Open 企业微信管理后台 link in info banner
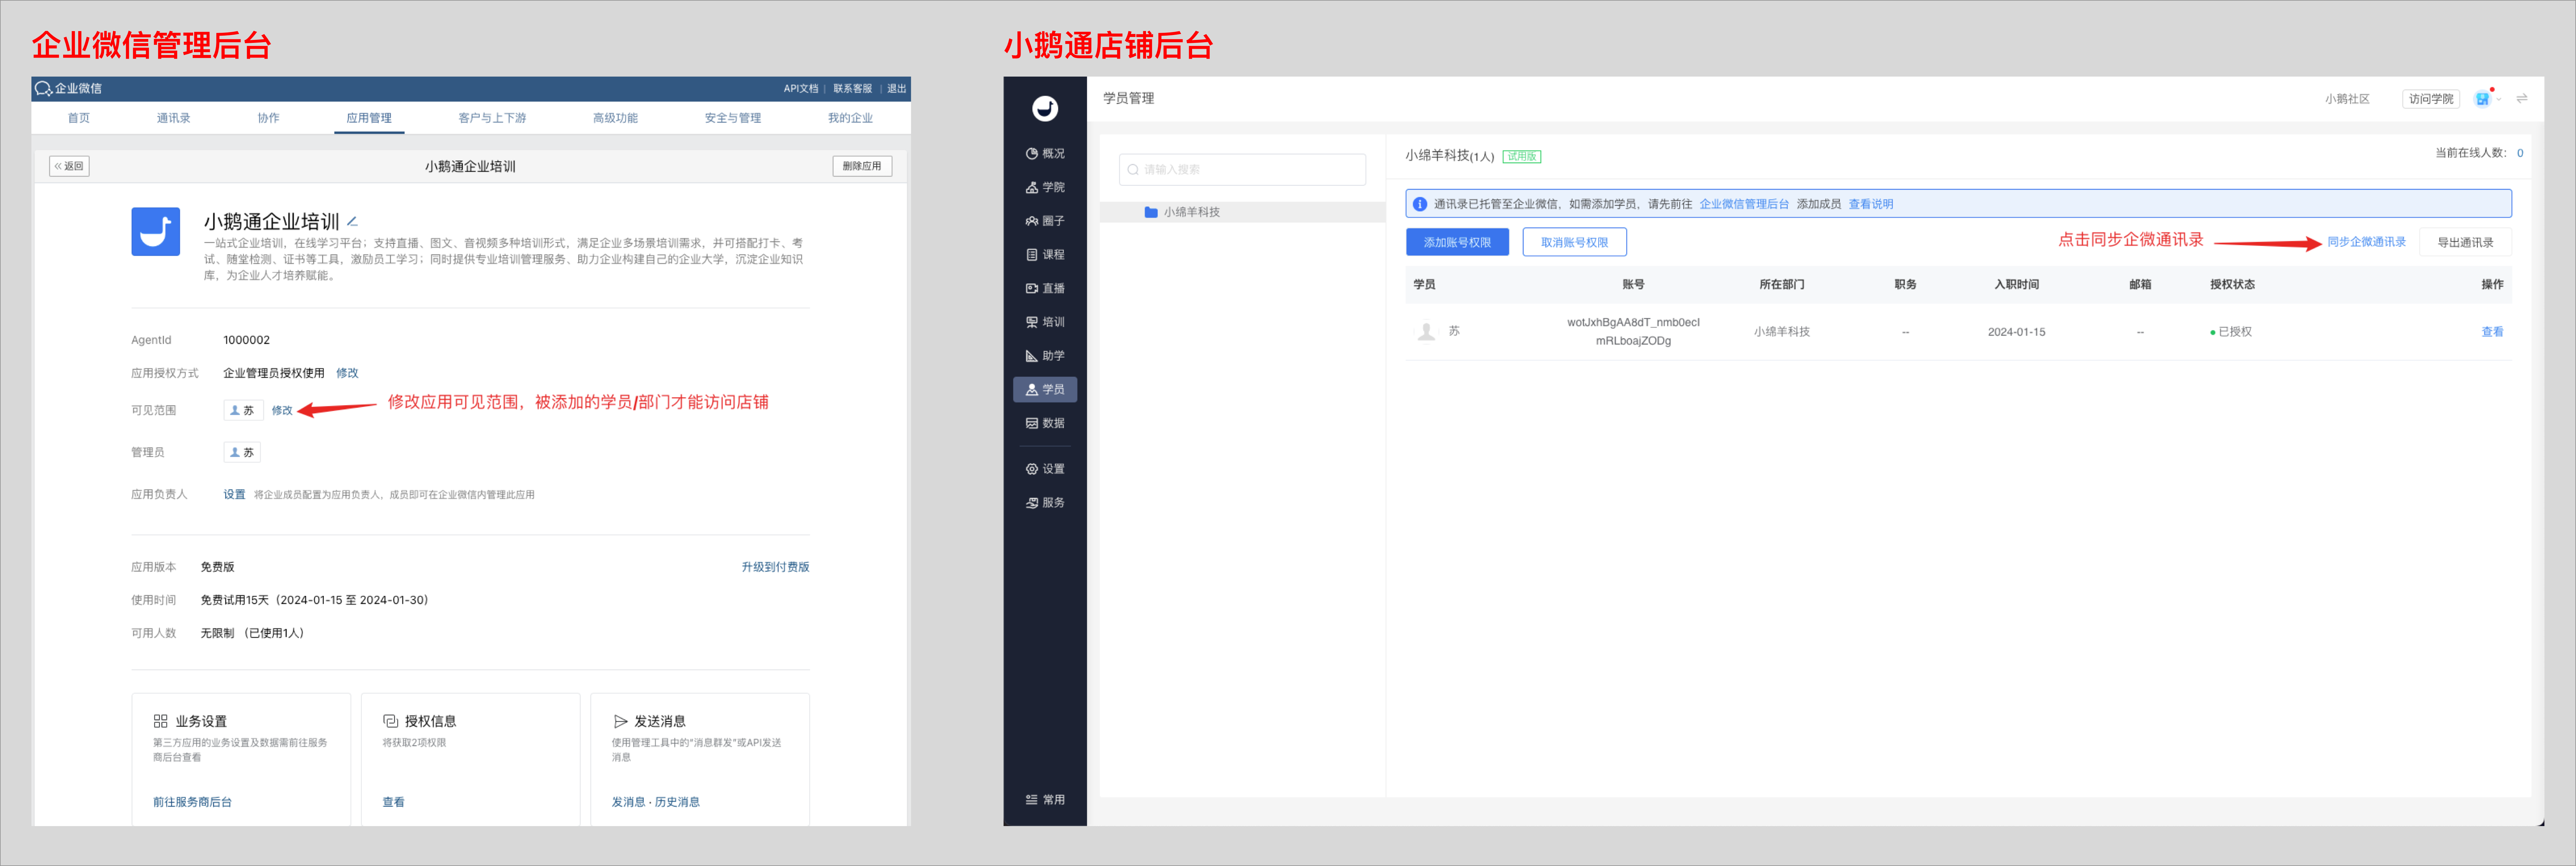 click(x=1744, y=204)
